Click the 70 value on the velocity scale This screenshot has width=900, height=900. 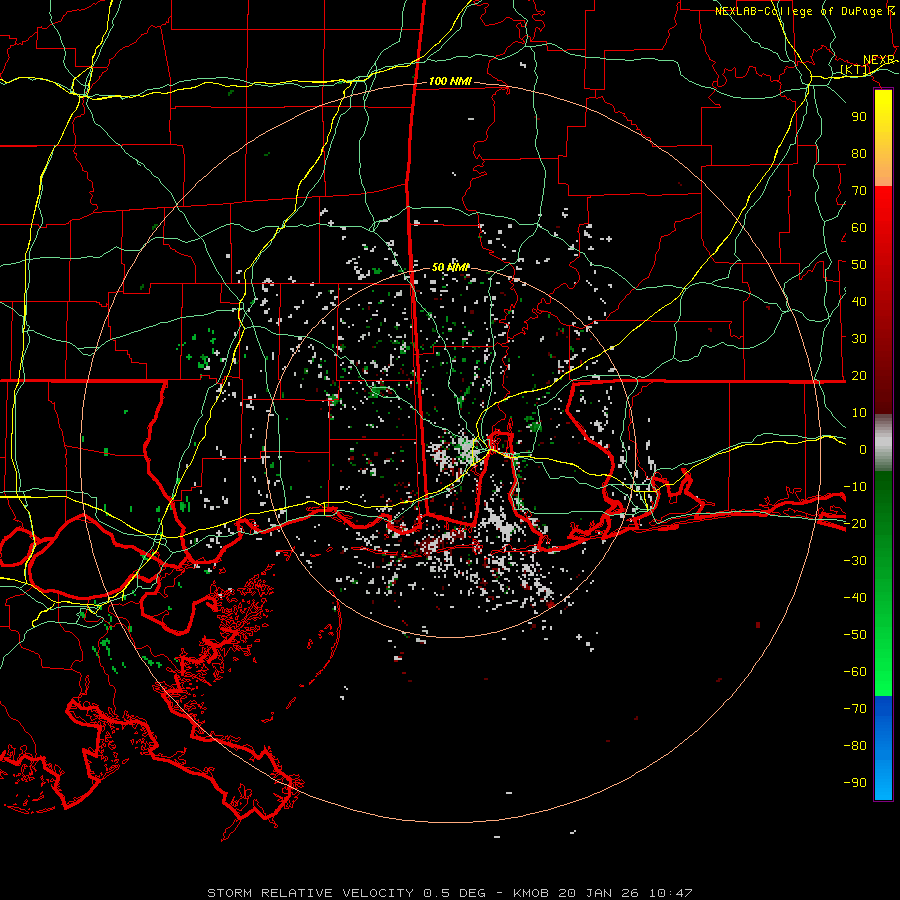point(859,191)
